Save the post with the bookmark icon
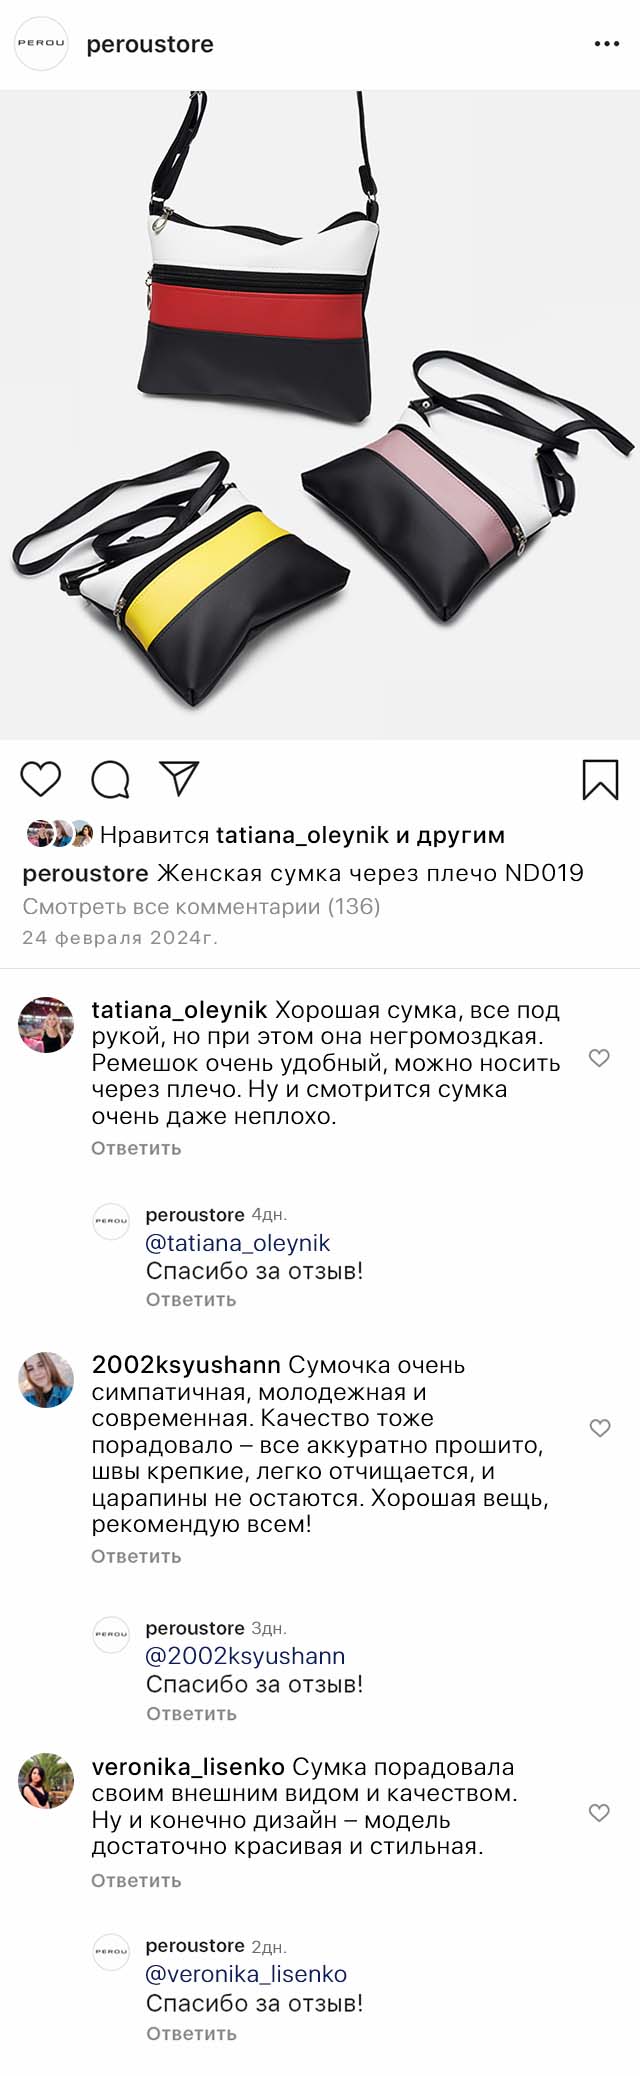 click(600, 780)
